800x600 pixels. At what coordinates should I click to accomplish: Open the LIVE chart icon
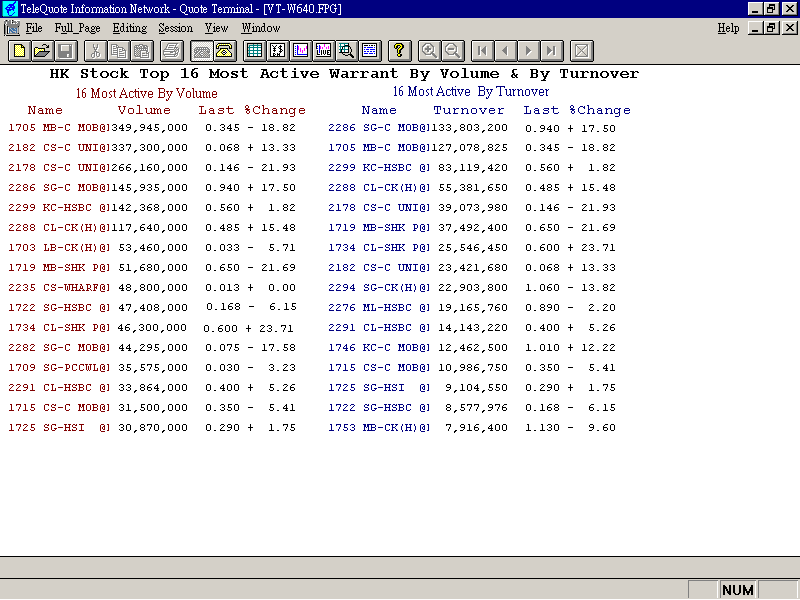click(324, 51)
